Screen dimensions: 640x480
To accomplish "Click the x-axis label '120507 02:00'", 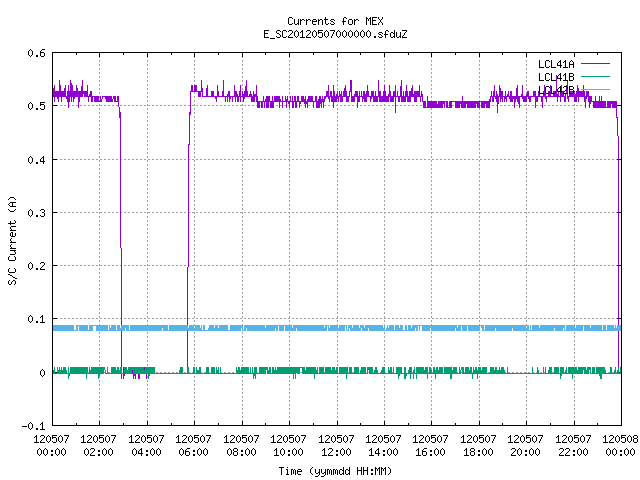I will point(98,445).
